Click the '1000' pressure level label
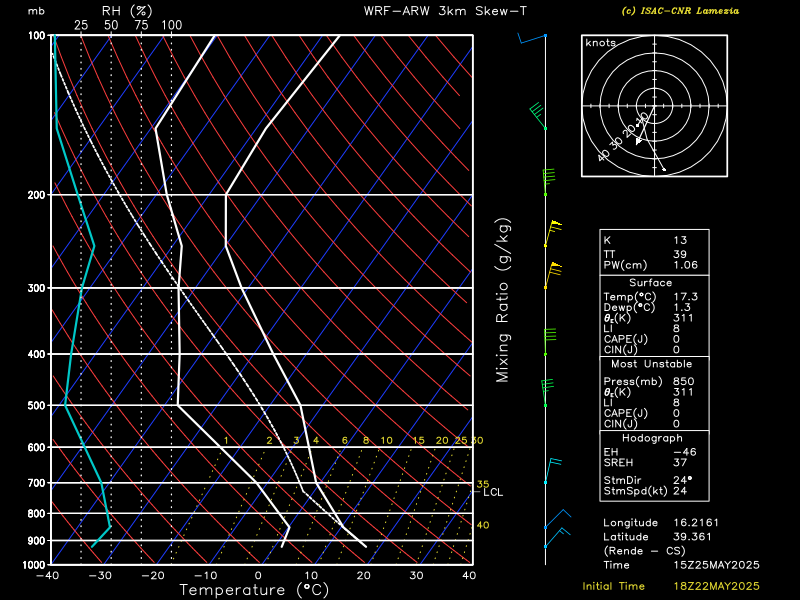The width and height of the screenshot is (800, 600). coord(34,565)
